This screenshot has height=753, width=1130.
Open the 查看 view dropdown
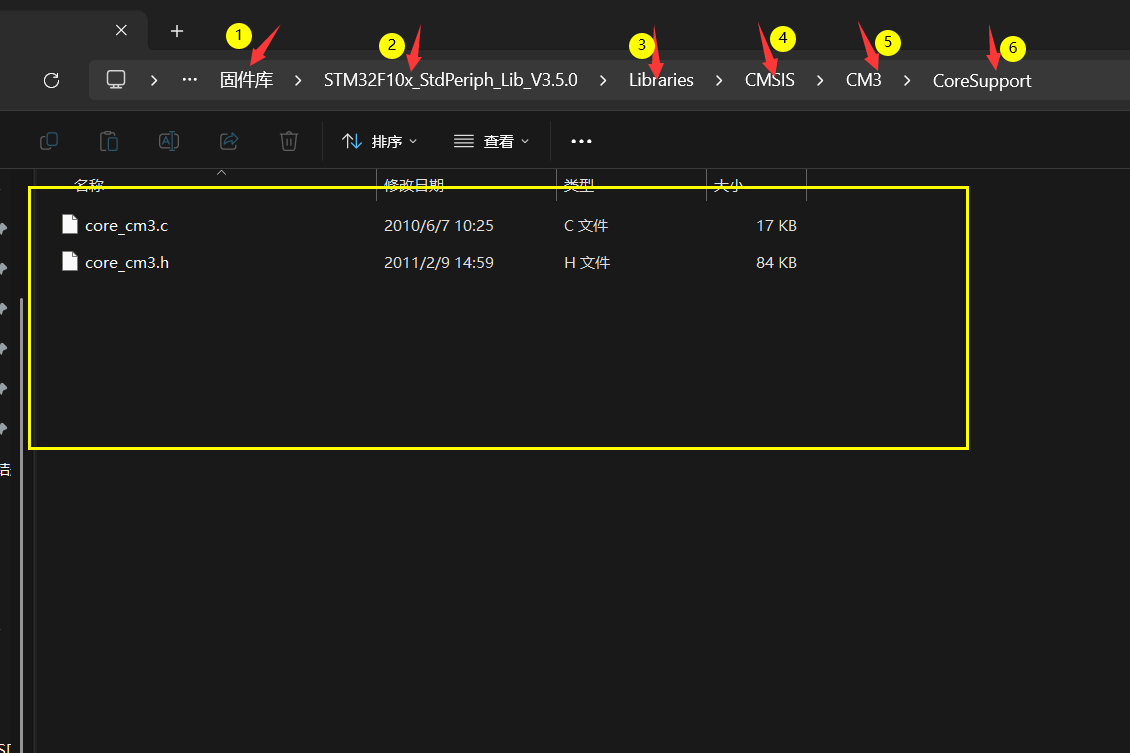491,141
